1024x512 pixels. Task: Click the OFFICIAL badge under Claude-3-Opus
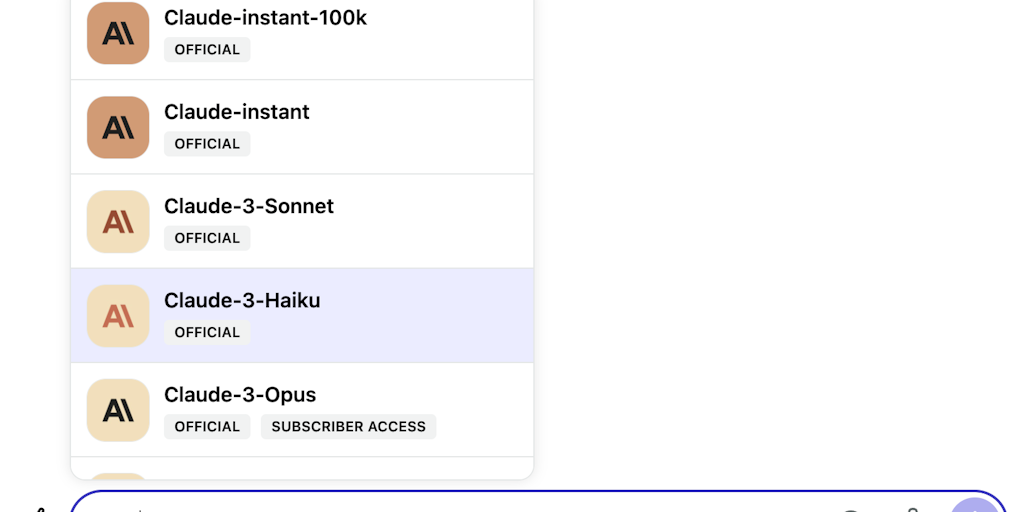[207, 427]
